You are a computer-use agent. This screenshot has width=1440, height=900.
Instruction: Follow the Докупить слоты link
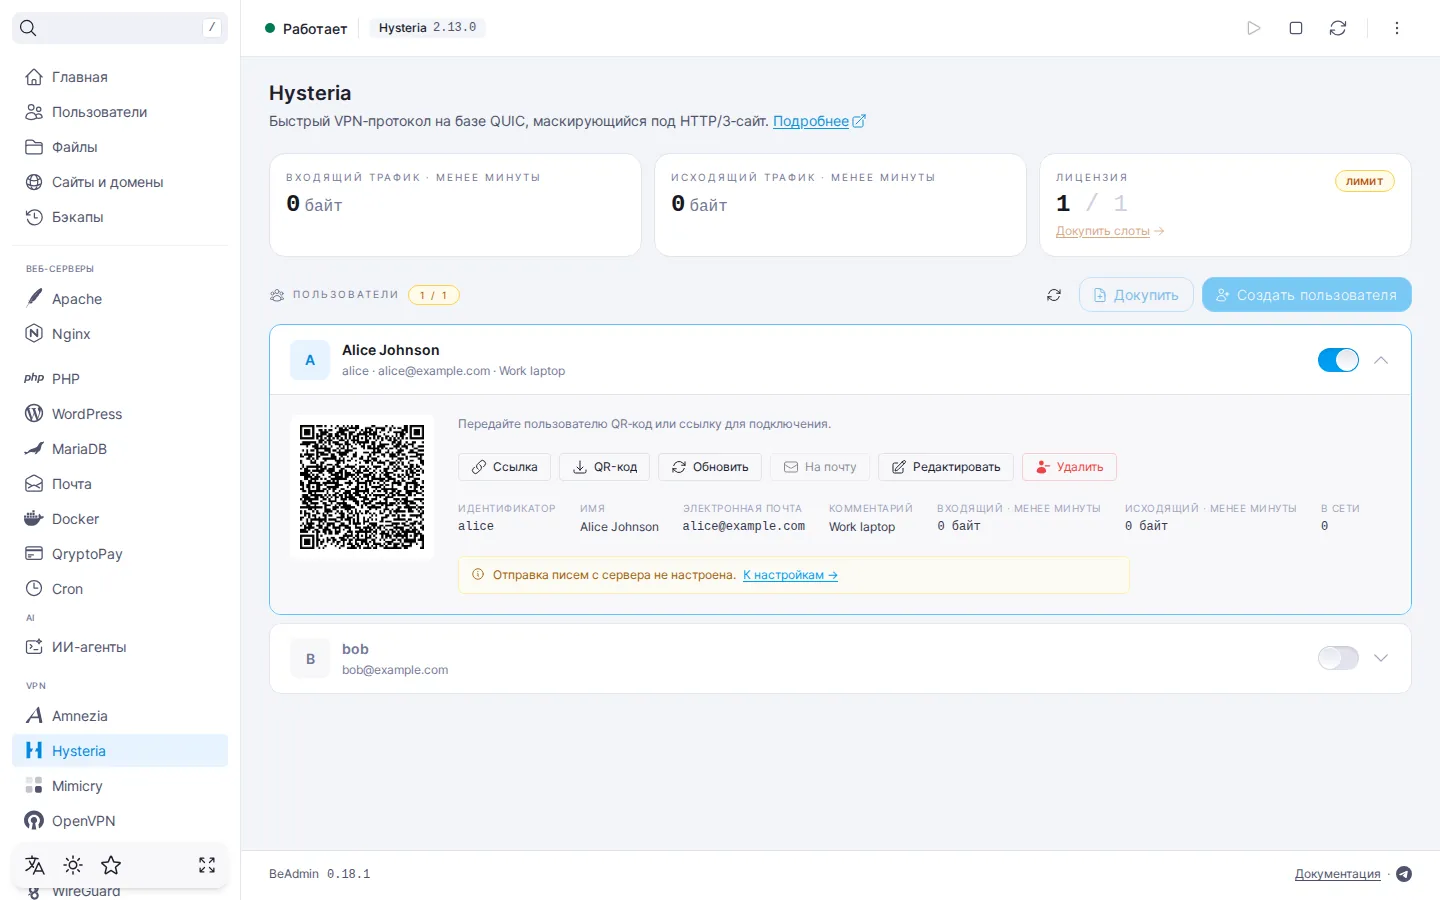coord(1110,231)
